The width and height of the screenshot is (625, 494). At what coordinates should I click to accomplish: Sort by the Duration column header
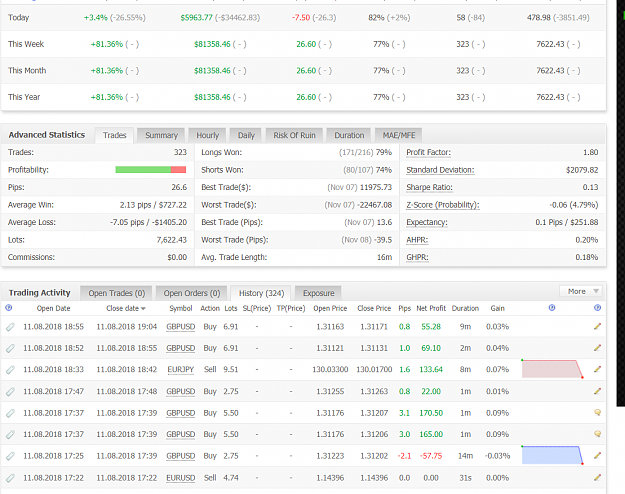tap(465, 309)
